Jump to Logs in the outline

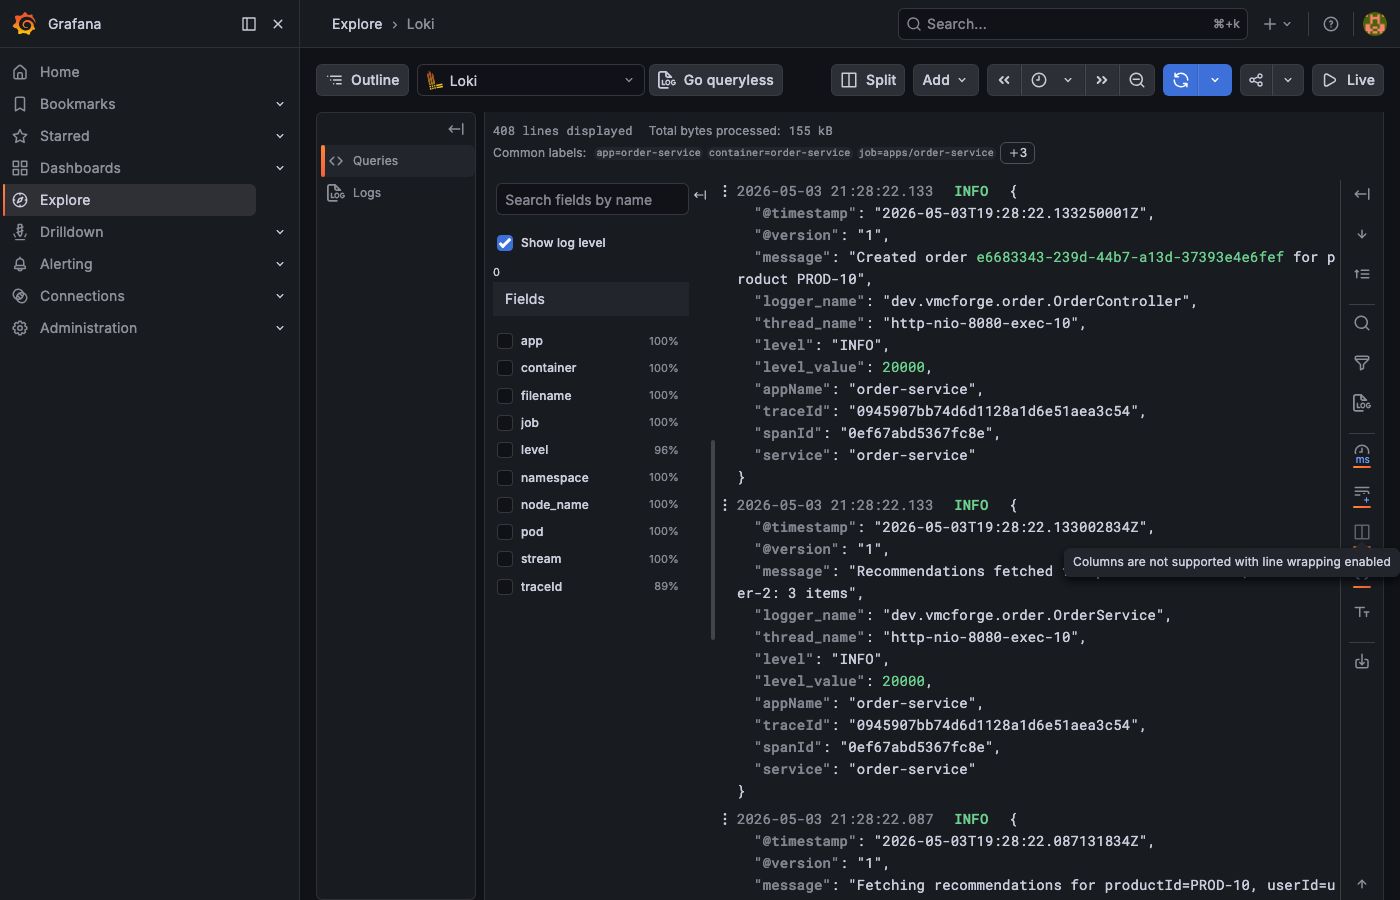coord(398,193)
